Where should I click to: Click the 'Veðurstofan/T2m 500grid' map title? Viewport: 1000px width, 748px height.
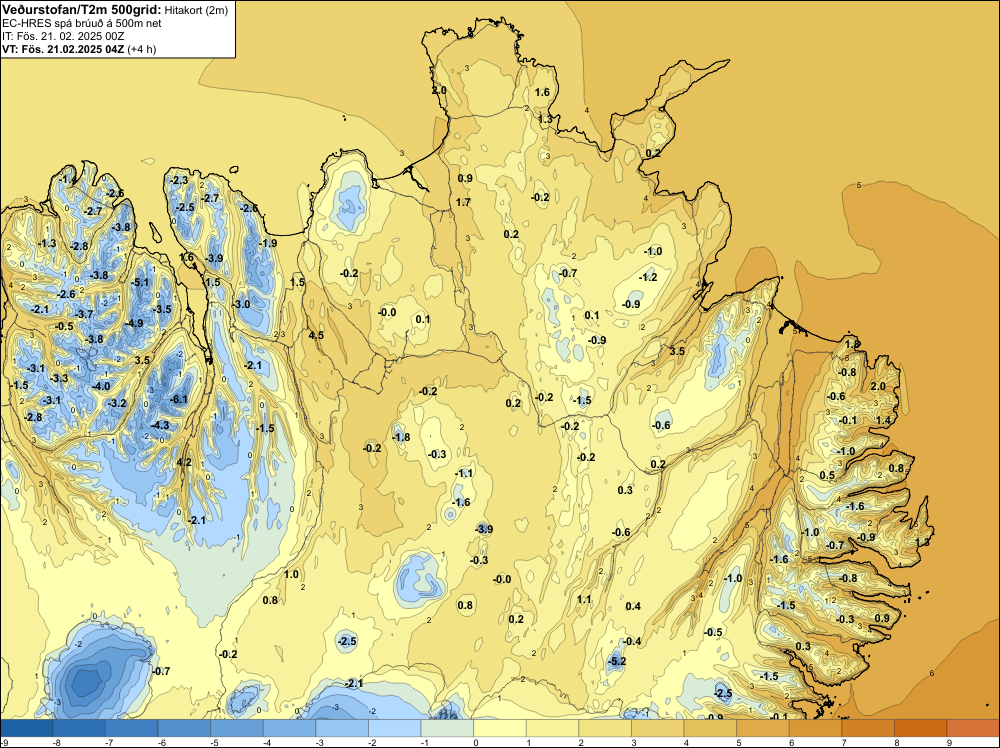[x=82, y=9]
